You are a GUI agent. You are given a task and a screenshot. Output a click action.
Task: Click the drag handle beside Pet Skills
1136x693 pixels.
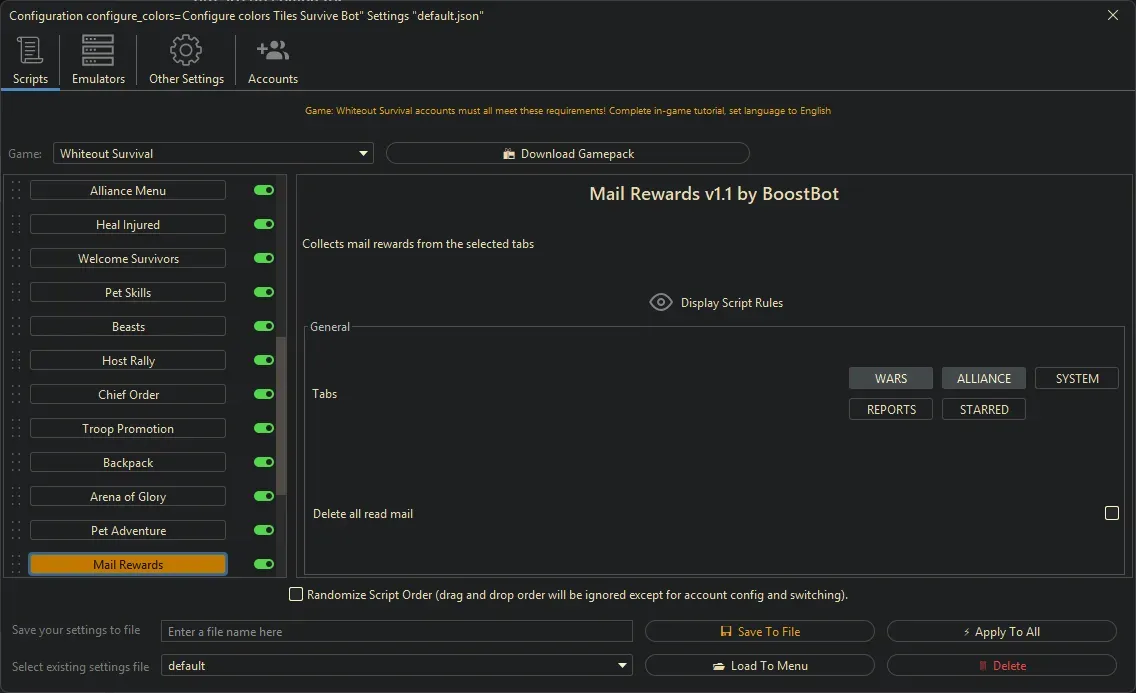point(15,293)
